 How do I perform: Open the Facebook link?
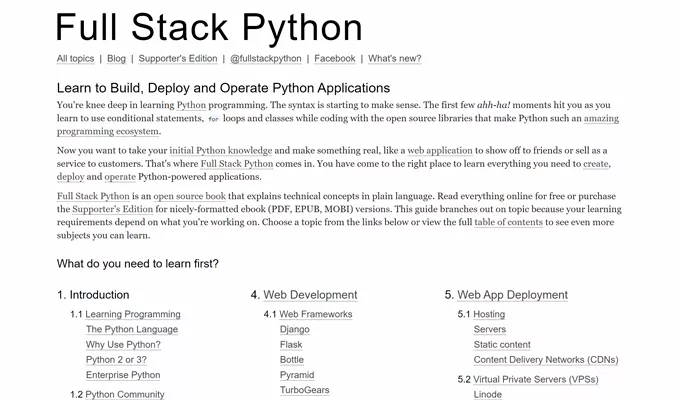[335, 59]
